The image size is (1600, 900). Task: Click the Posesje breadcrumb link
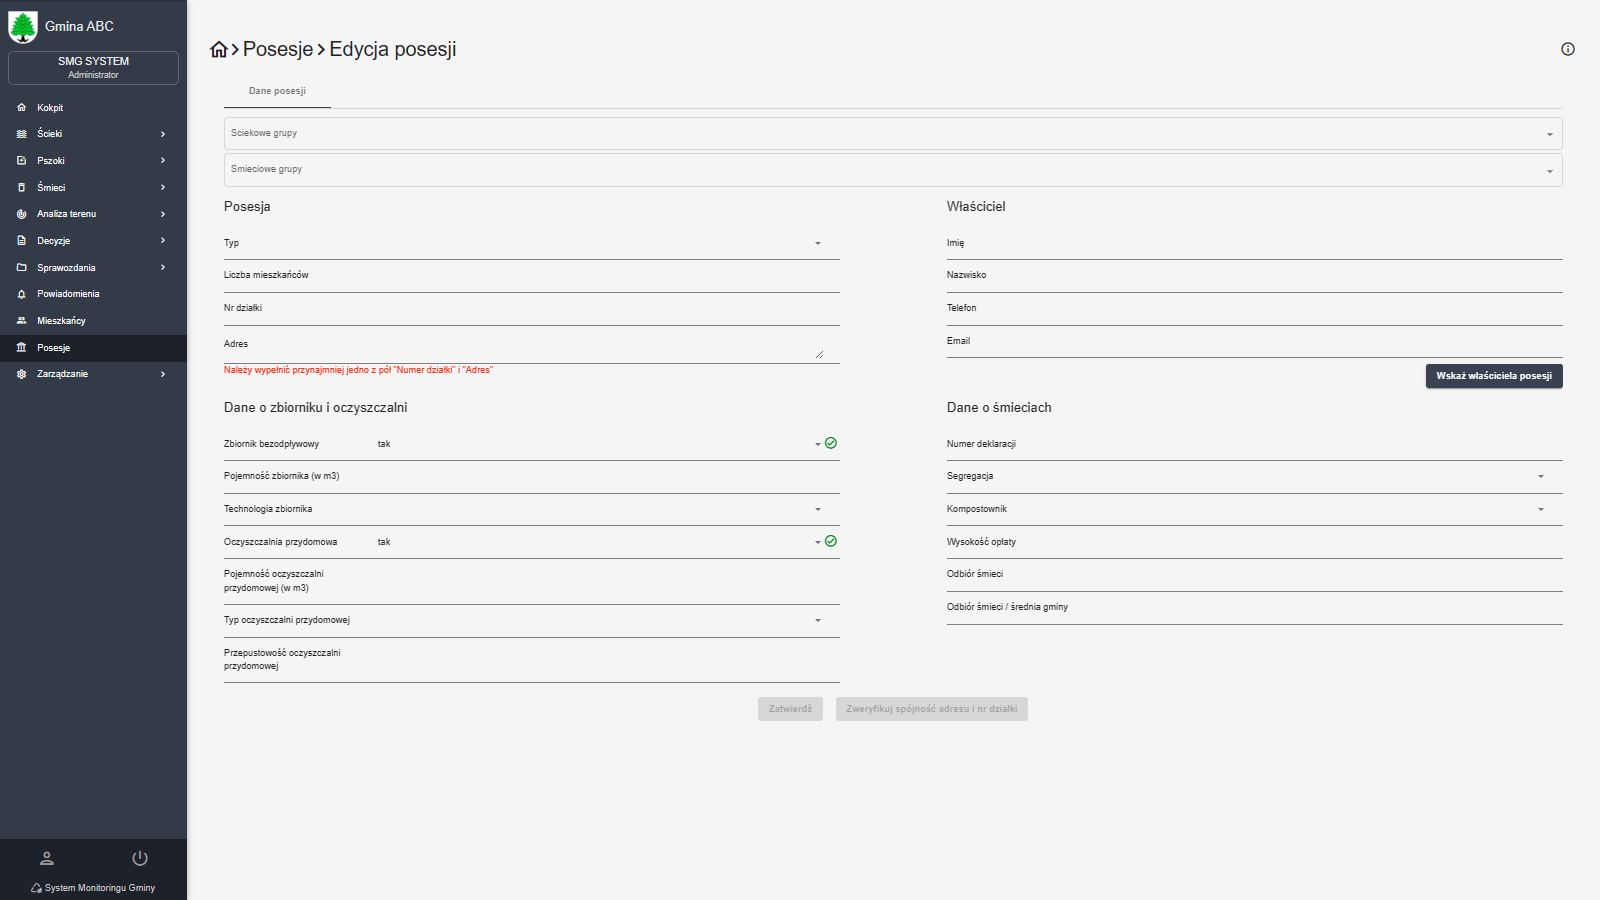278,50
